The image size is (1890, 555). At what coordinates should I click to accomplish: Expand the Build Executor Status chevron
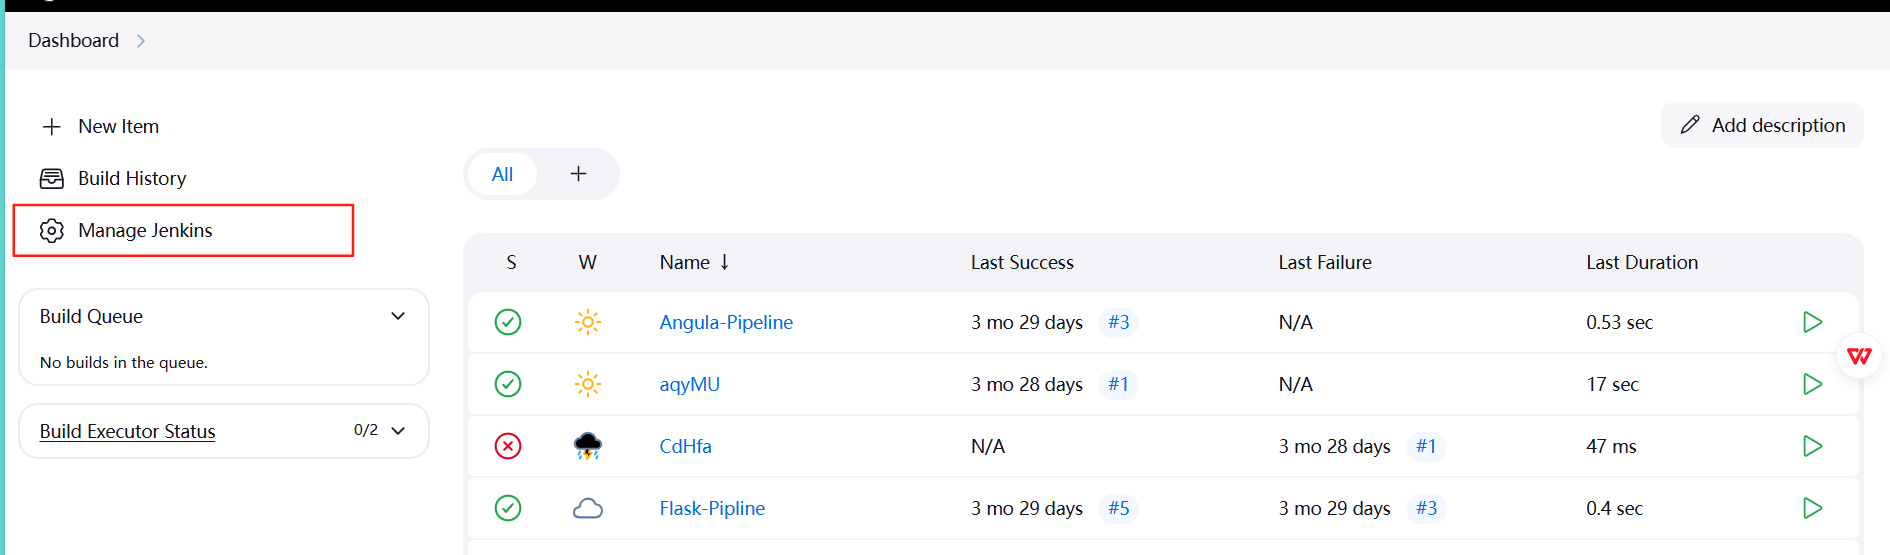398,431
